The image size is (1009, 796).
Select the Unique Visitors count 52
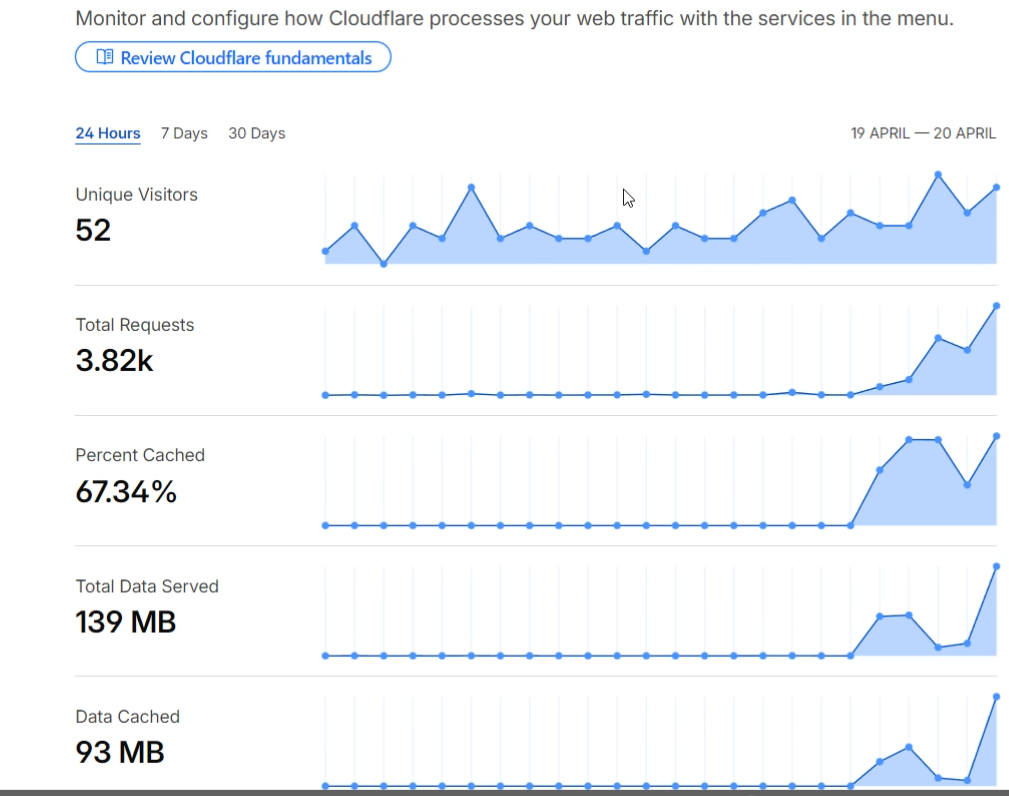coord(93,230)
